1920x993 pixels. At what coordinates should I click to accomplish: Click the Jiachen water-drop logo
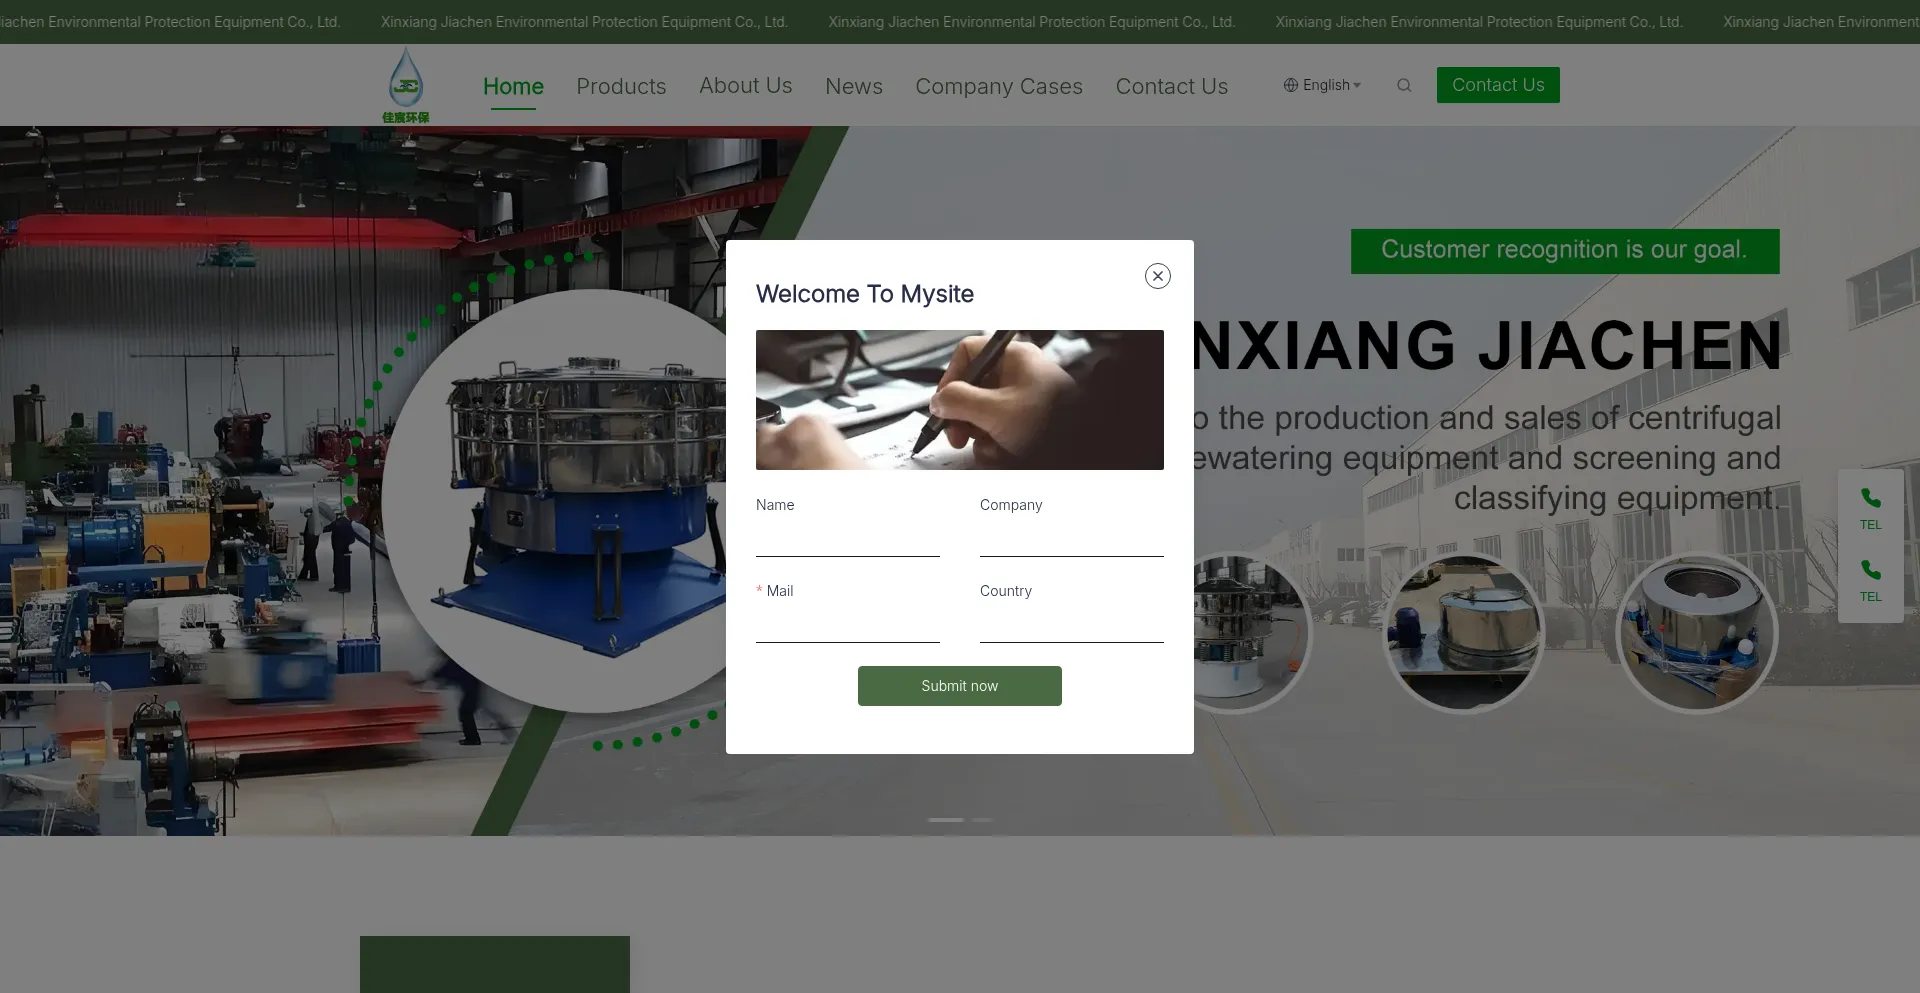pos(406,85)
